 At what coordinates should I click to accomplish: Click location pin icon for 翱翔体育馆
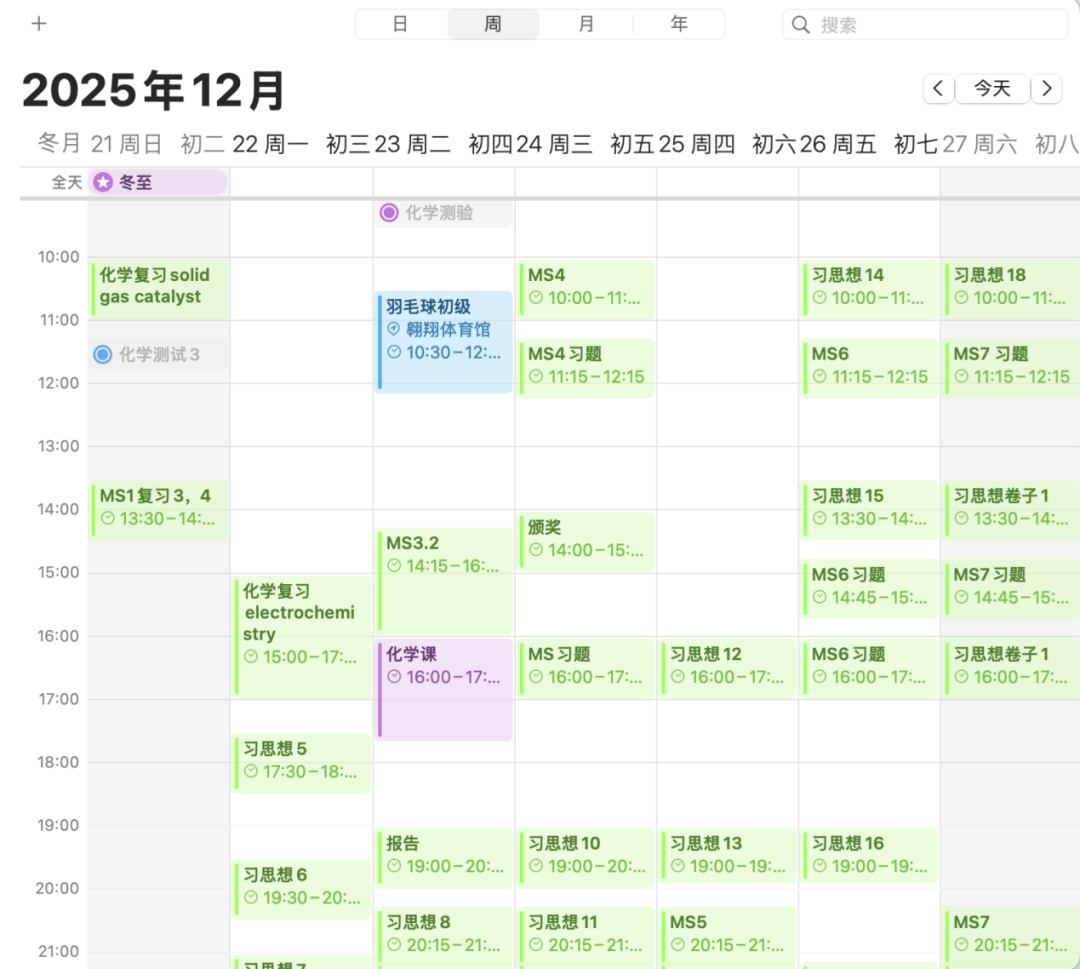click(x=393, y=329)
